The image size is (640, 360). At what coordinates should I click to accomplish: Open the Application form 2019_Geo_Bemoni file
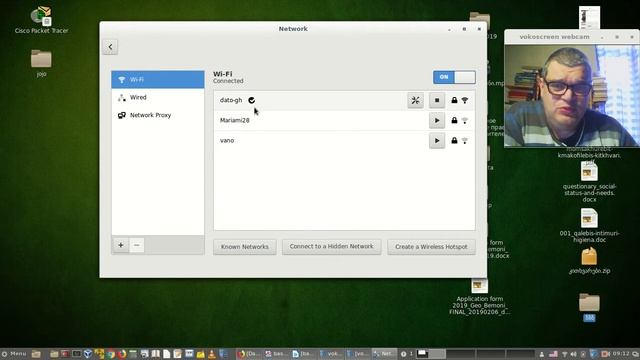coord(479,297)
